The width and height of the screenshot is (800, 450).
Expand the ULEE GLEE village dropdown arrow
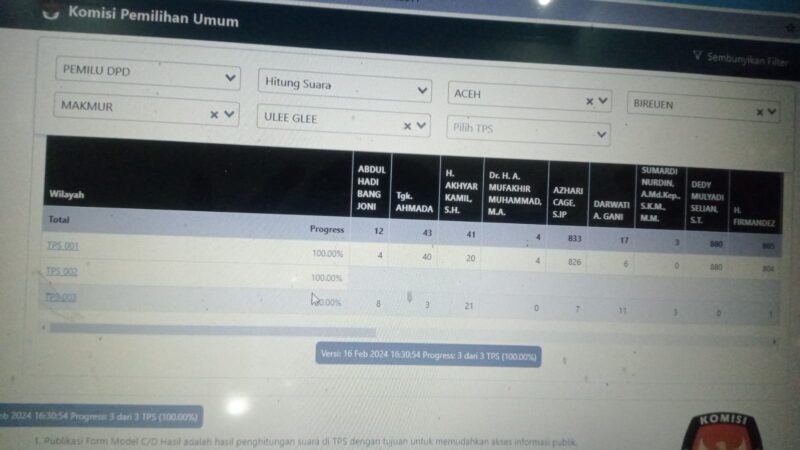point(421,125)
